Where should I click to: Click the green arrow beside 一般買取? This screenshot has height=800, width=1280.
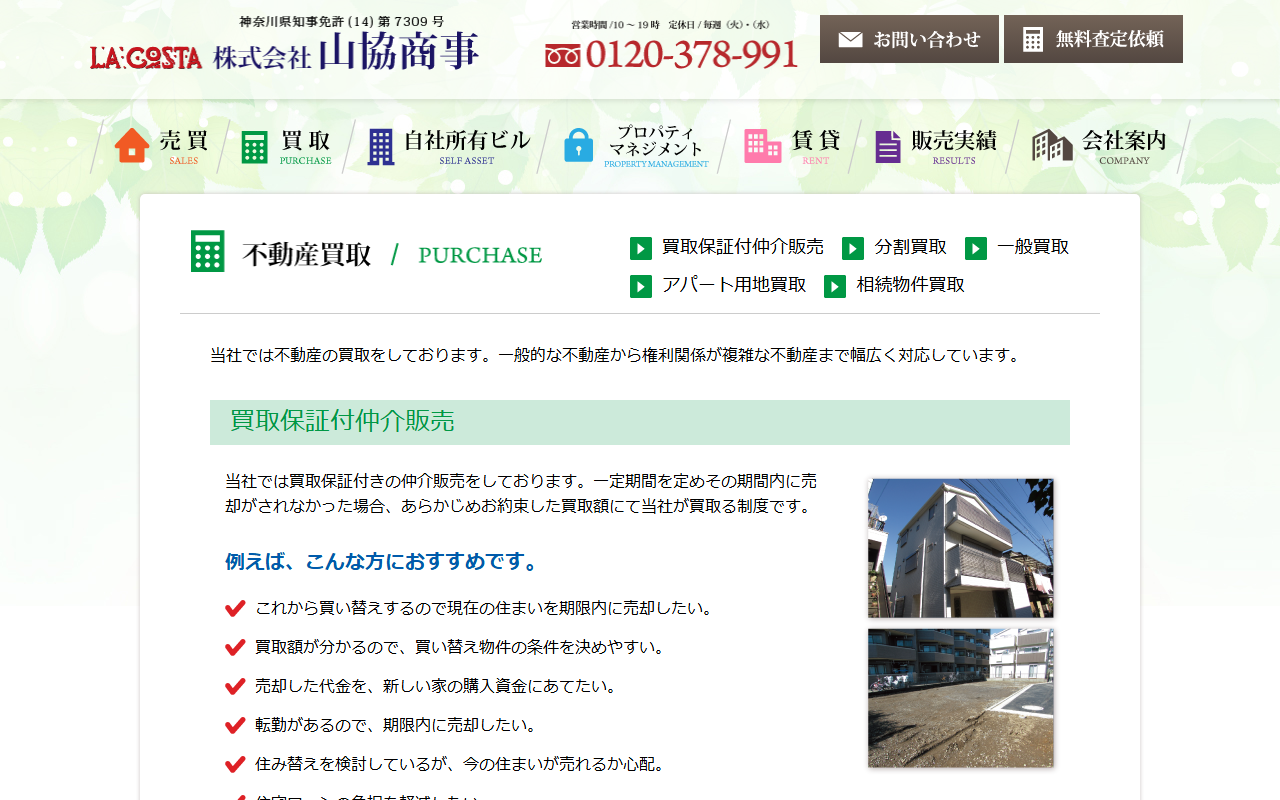coord(976,248)
